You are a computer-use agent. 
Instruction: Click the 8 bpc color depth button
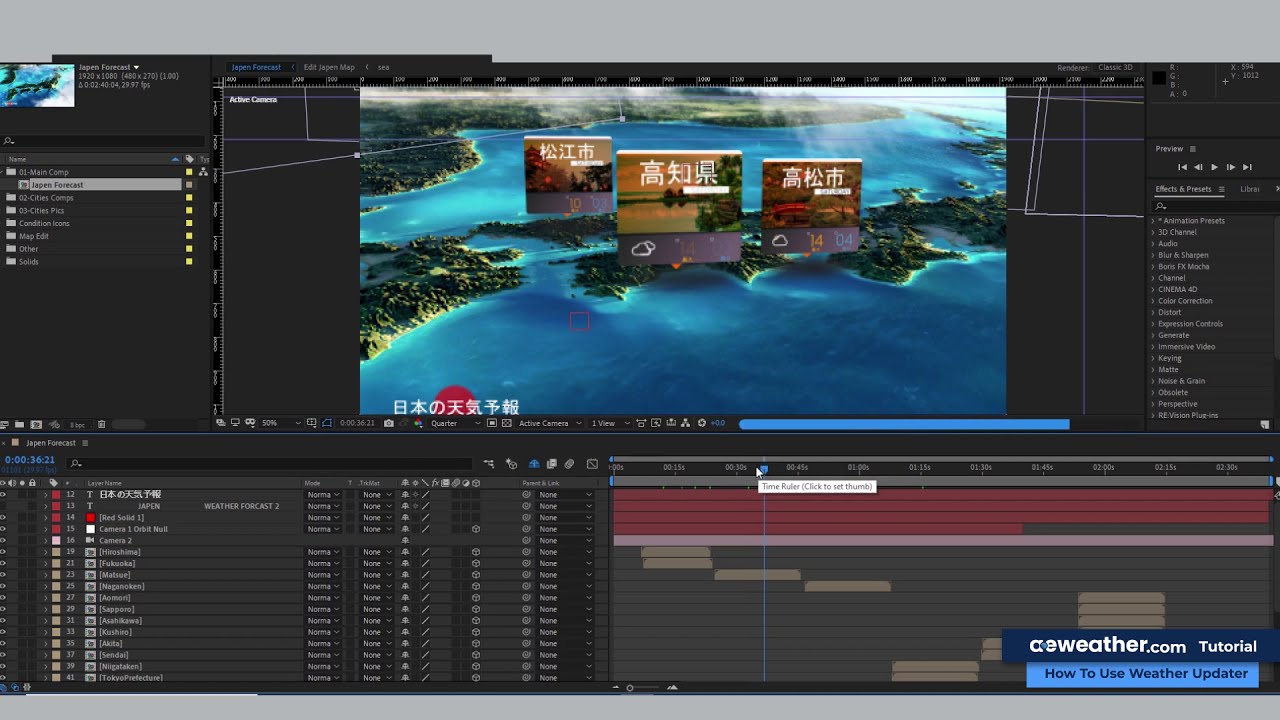point(77,425)
